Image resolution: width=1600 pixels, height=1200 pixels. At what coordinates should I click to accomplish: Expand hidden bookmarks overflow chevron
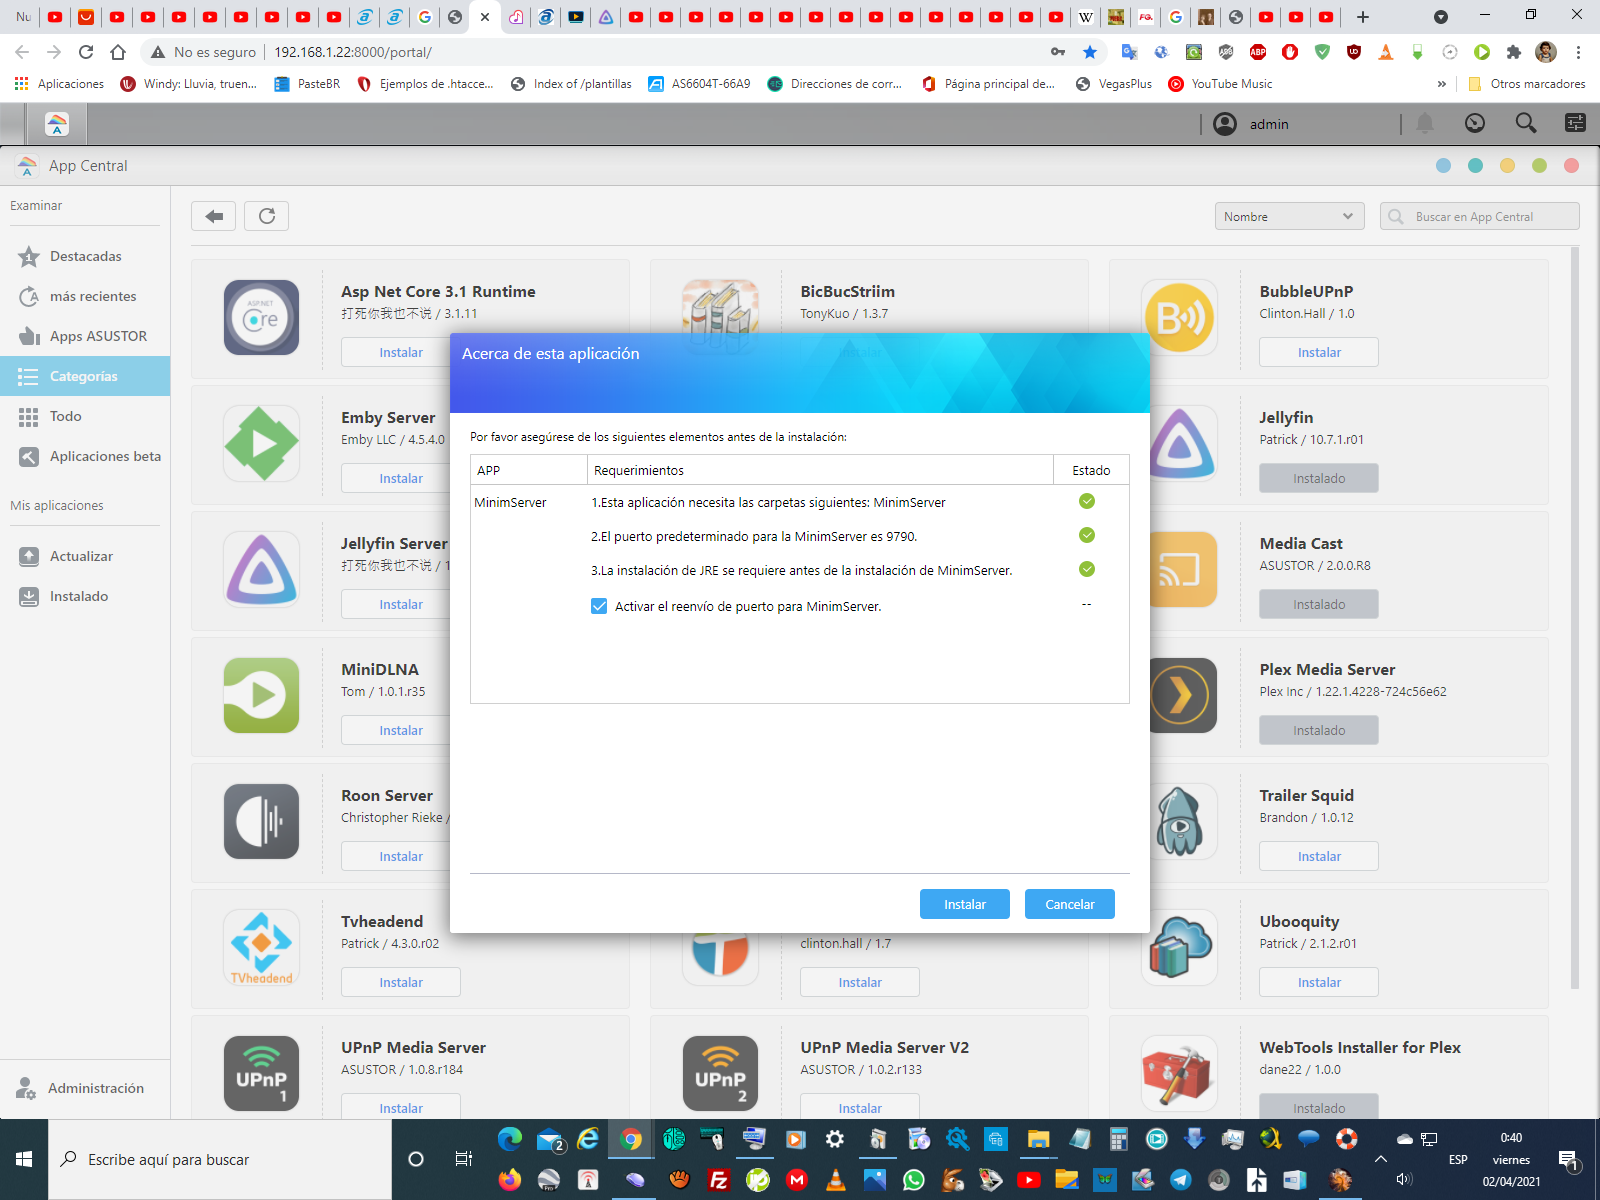pyautogui.click(x=1441, y=84)
